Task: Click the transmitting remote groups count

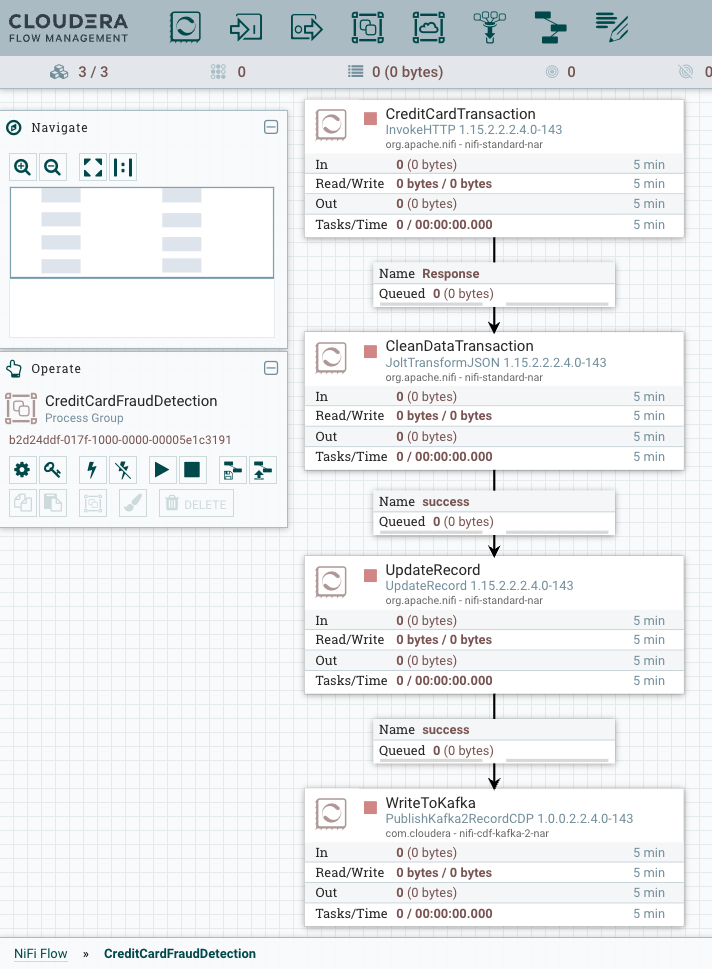Action: [x=561, y=72]
